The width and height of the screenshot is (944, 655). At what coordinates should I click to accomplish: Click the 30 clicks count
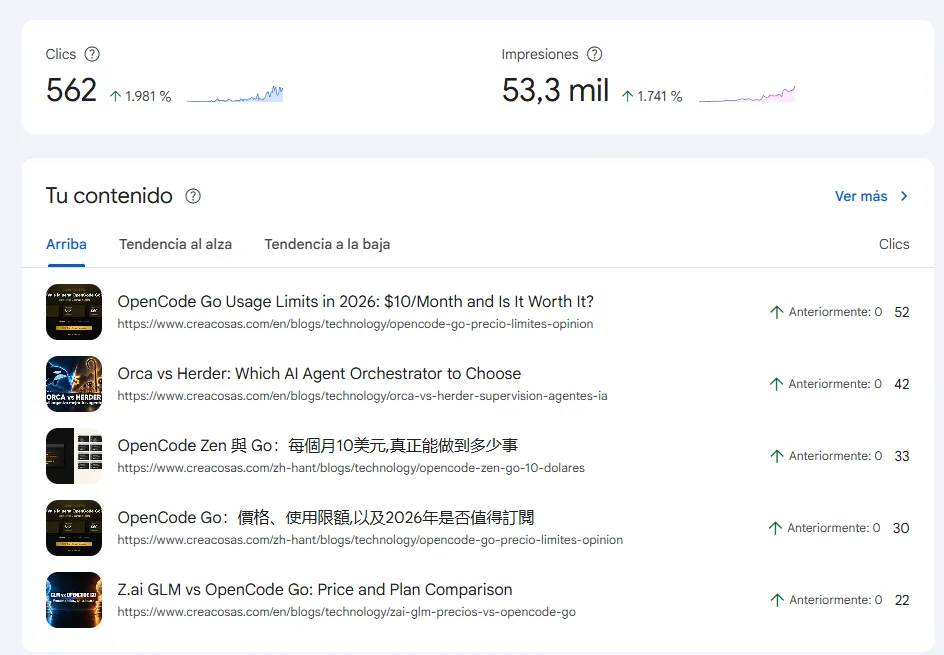click(x=901, y=528)
